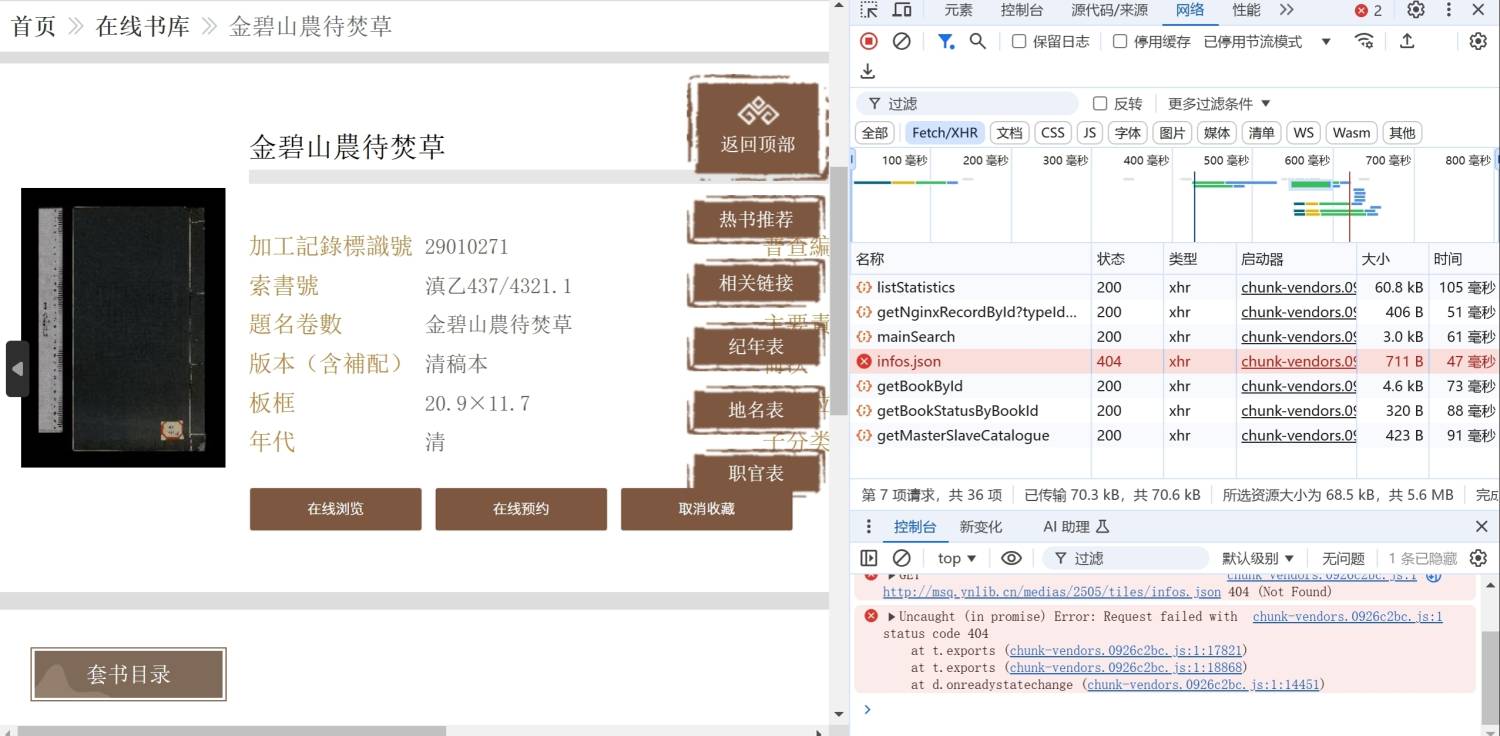Click the stop recording network log icon

(869, 41)
